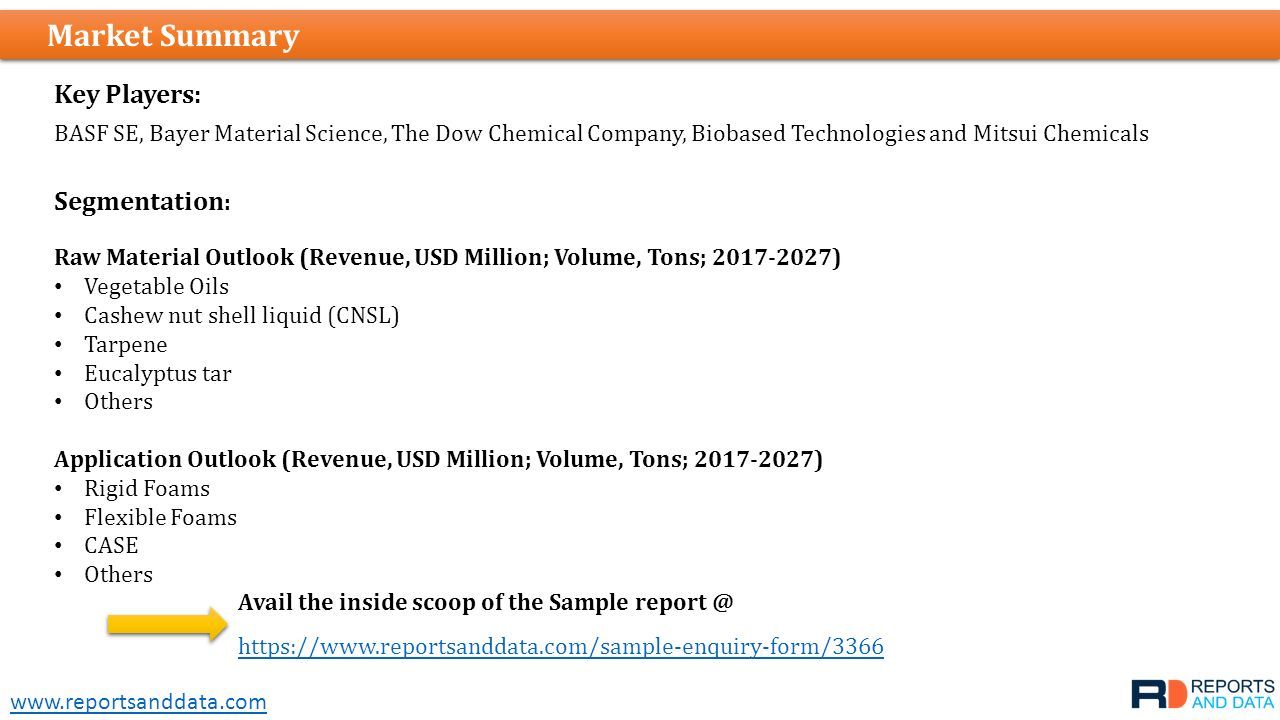
Task: Click the Key Players heading
Action: (127, 95)
